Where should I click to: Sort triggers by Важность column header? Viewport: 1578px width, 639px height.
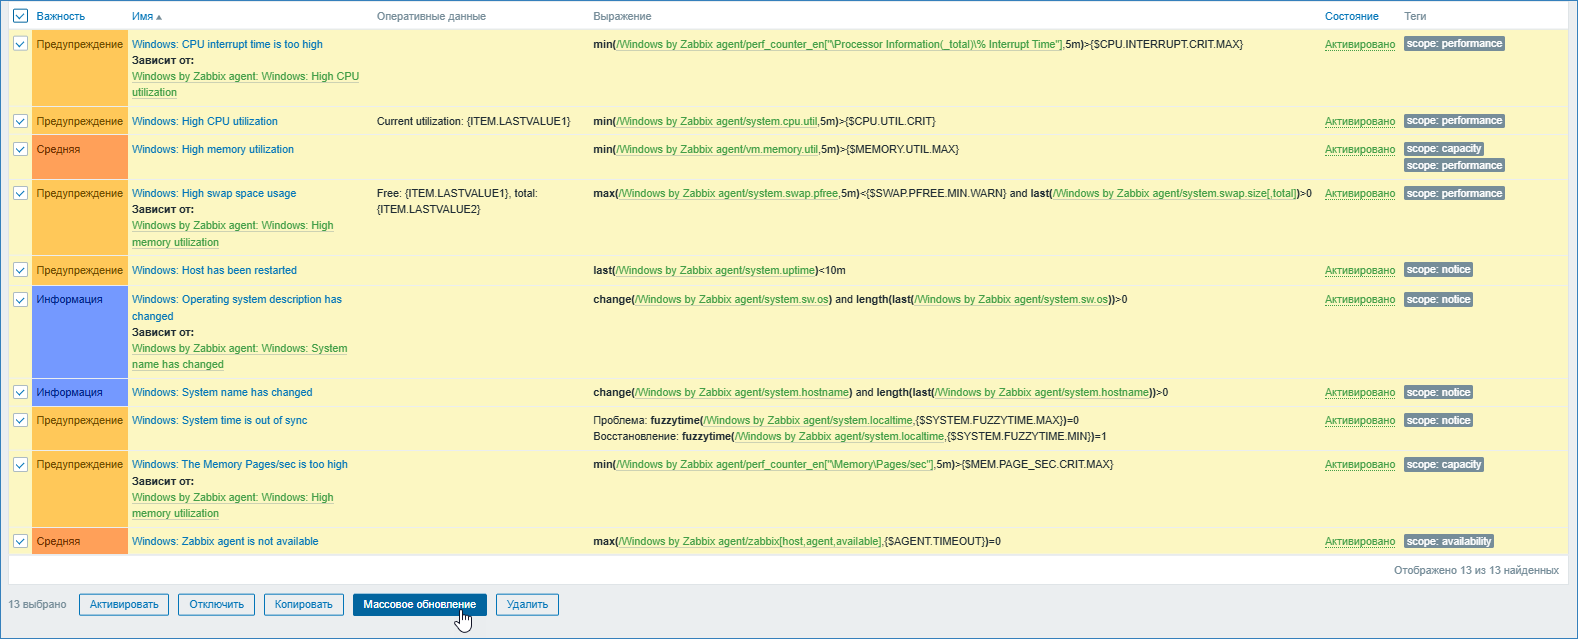point(60,16)
